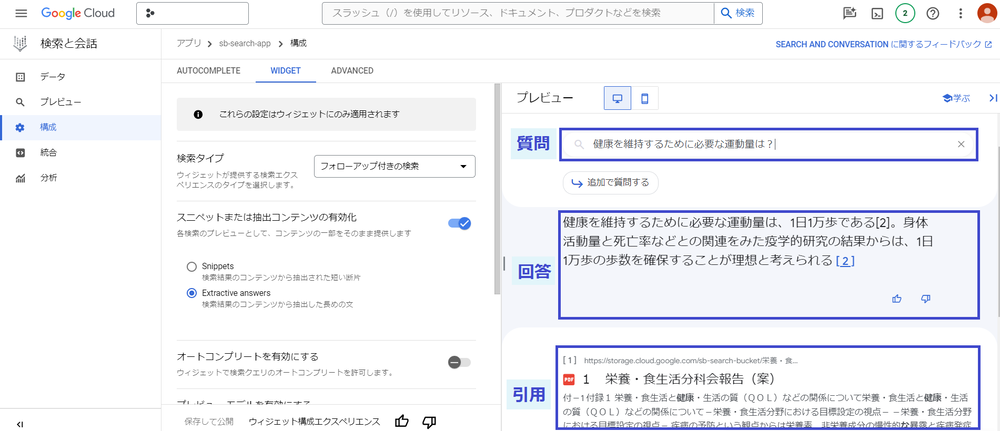Open the main hamburger navigation menu

point(21,13)
